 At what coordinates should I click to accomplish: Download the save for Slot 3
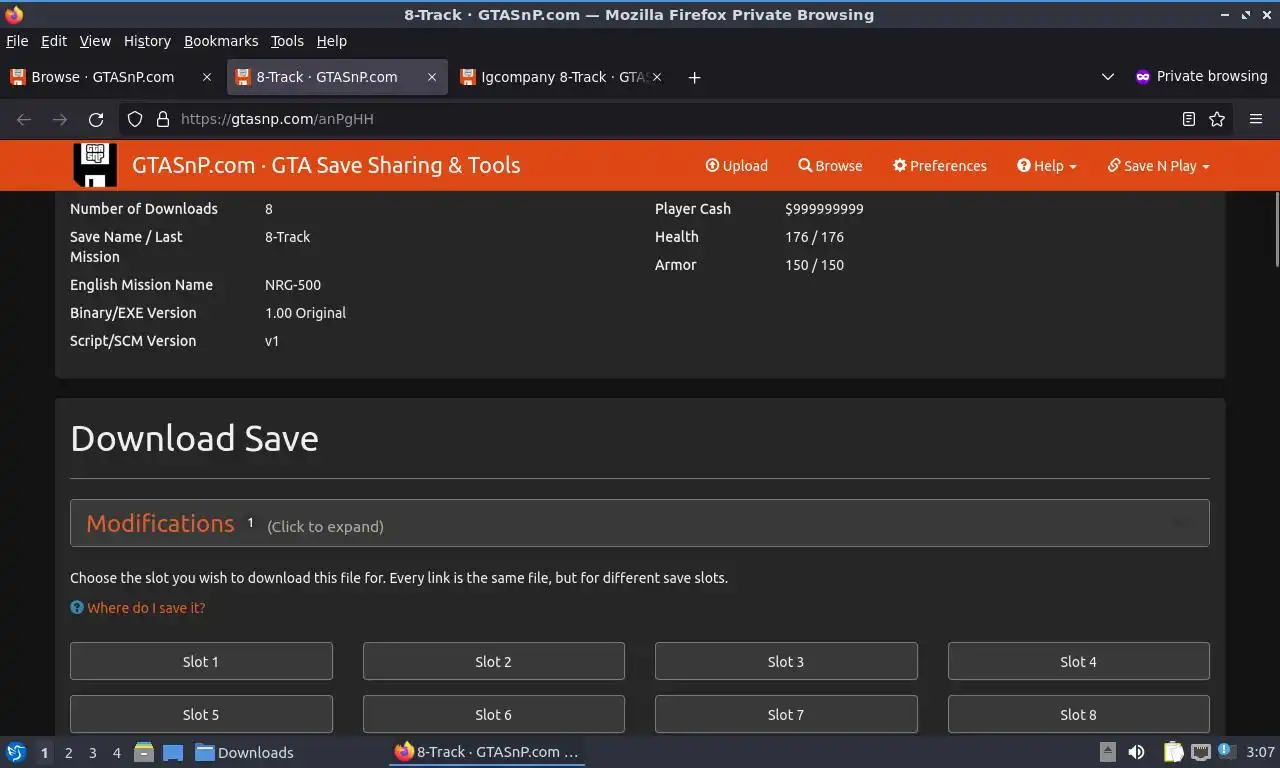pos(786,662)
